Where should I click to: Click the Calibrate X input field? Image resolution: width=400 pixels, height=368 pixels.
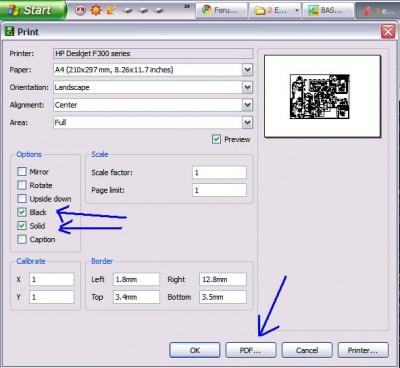[52, 279]
